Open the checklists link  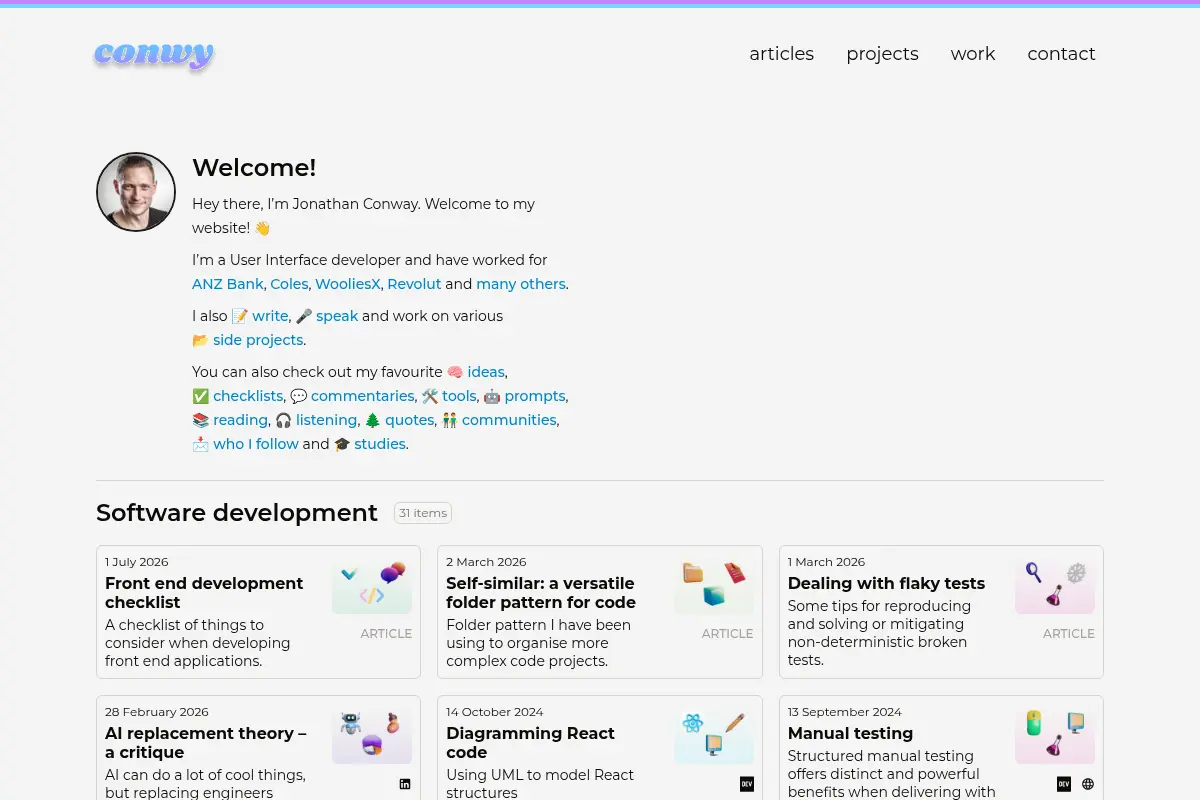click(x=248, y=396)
